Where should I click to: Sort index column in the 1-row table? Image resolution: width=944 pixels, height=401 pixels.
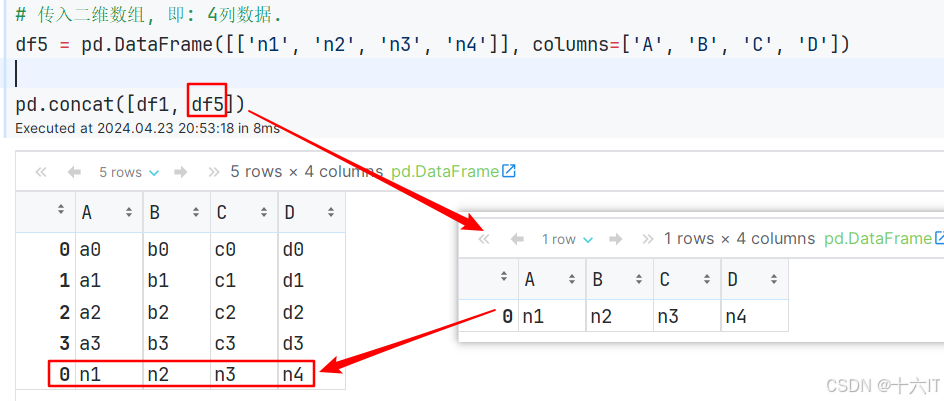[x=504, y=277]
